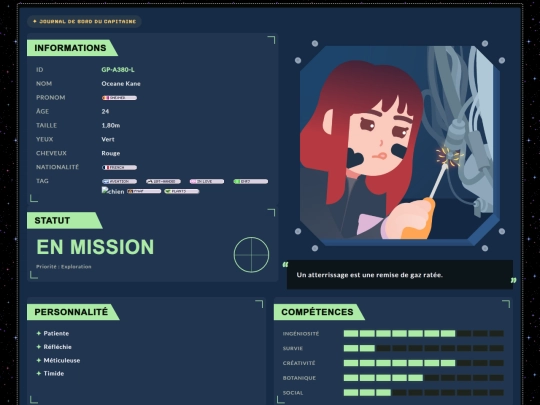Click the PRONOM field label
Image resolution: width=540 pixels, height=405 pixels.
tap(51, 97)
